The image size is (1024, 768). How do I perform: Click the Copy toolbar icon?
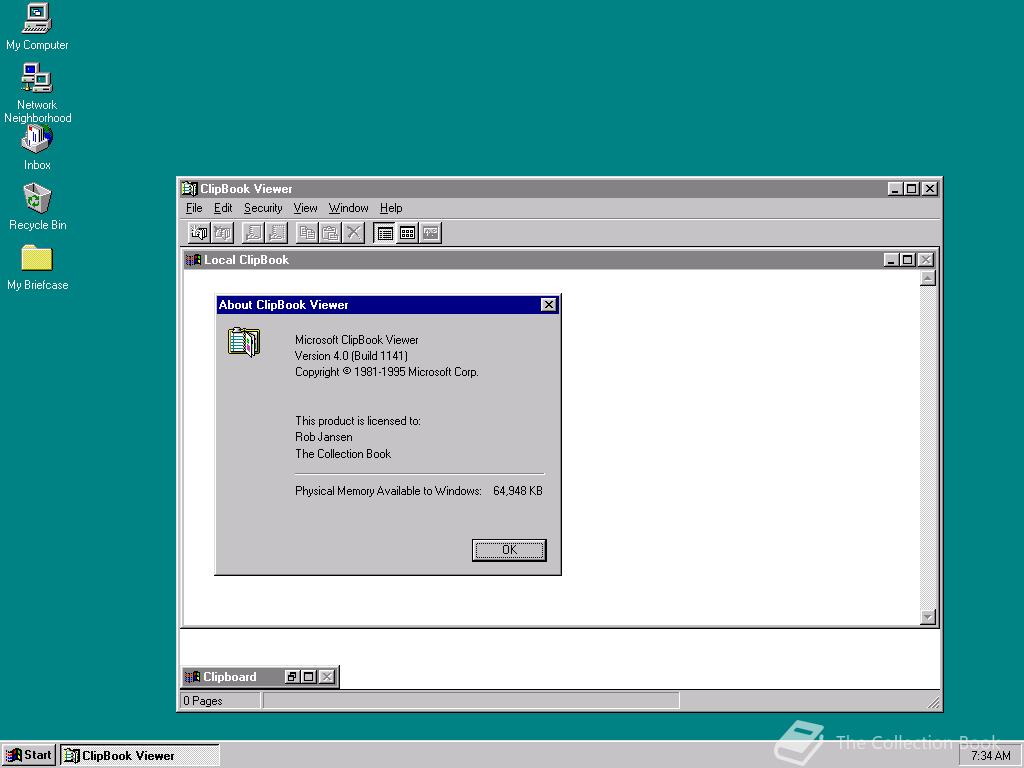point(307,232)
